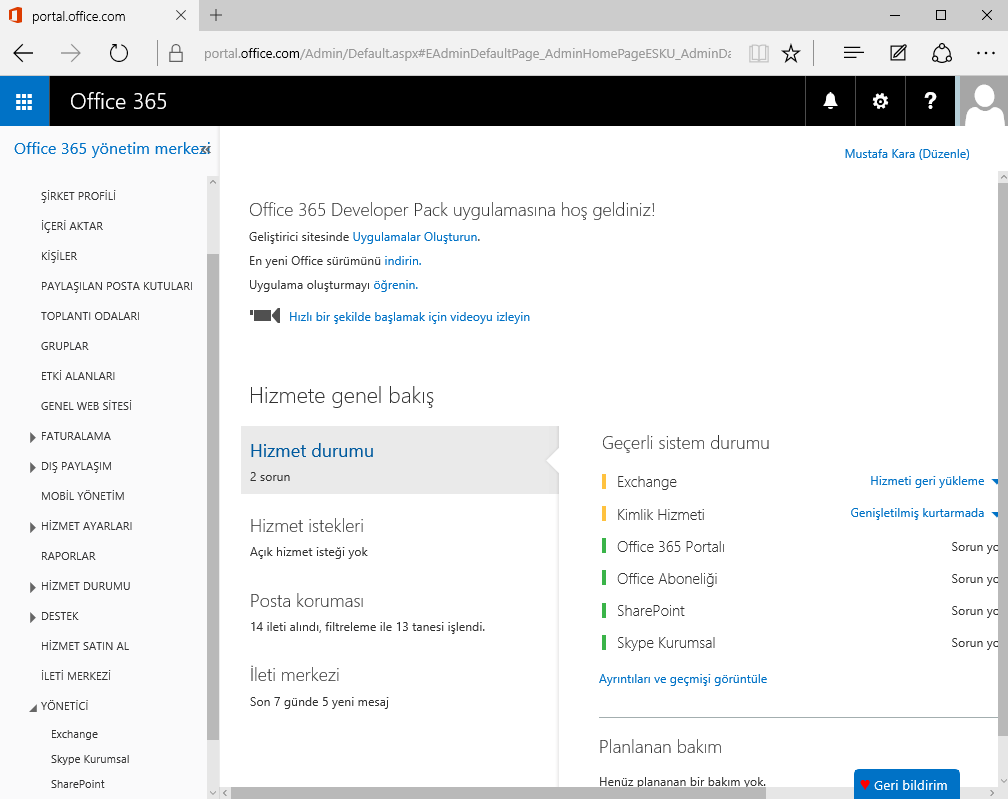Image resolution: width=1008 pixels, height=799 pixels.
Task: Follow the Uygulamalar Oluşturun link
Action: 415,237
